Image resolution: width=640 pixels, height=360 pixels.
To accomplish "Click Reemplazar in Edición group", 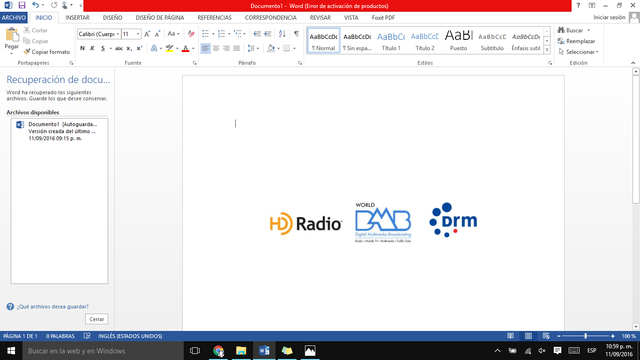I will click(577, 41).
